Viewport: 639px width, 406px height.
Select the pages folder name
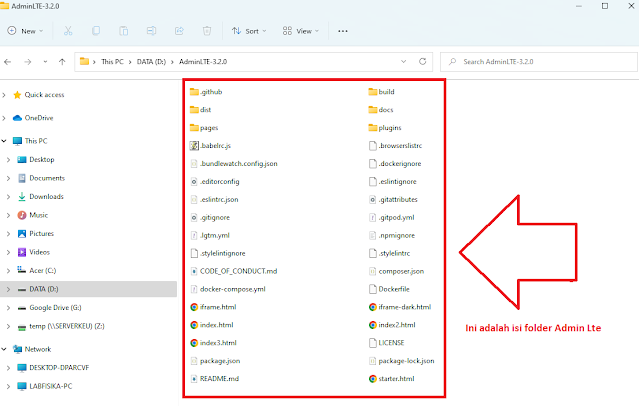coord(209,128)
